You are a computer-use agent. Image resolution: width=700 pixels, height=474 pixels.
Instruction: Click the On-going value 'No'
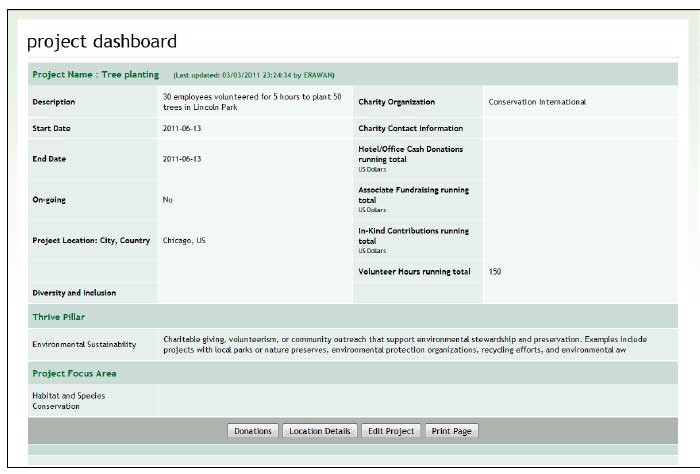coord(168,200)
